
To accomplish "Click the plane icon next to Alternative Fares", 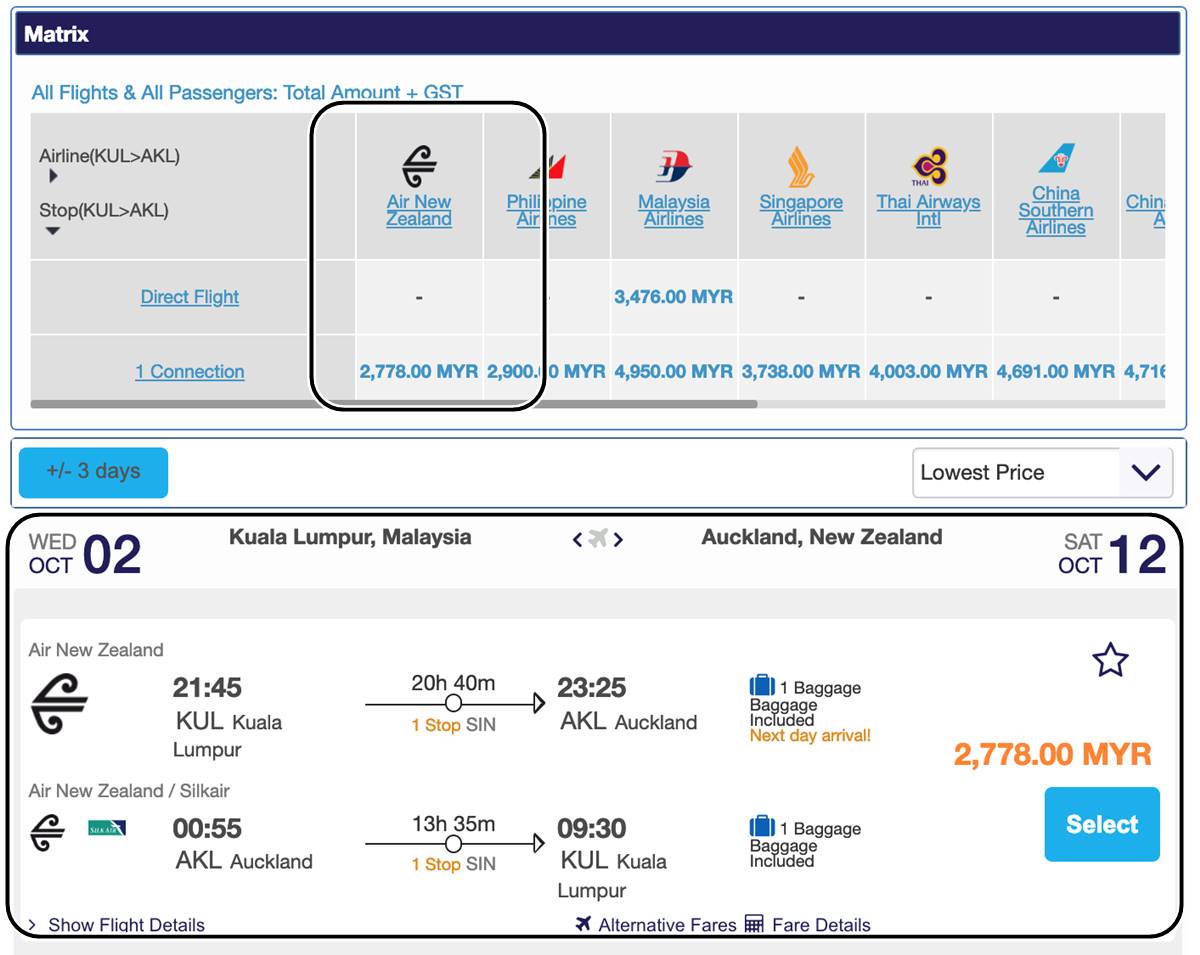I will click(x=584, y=924).
